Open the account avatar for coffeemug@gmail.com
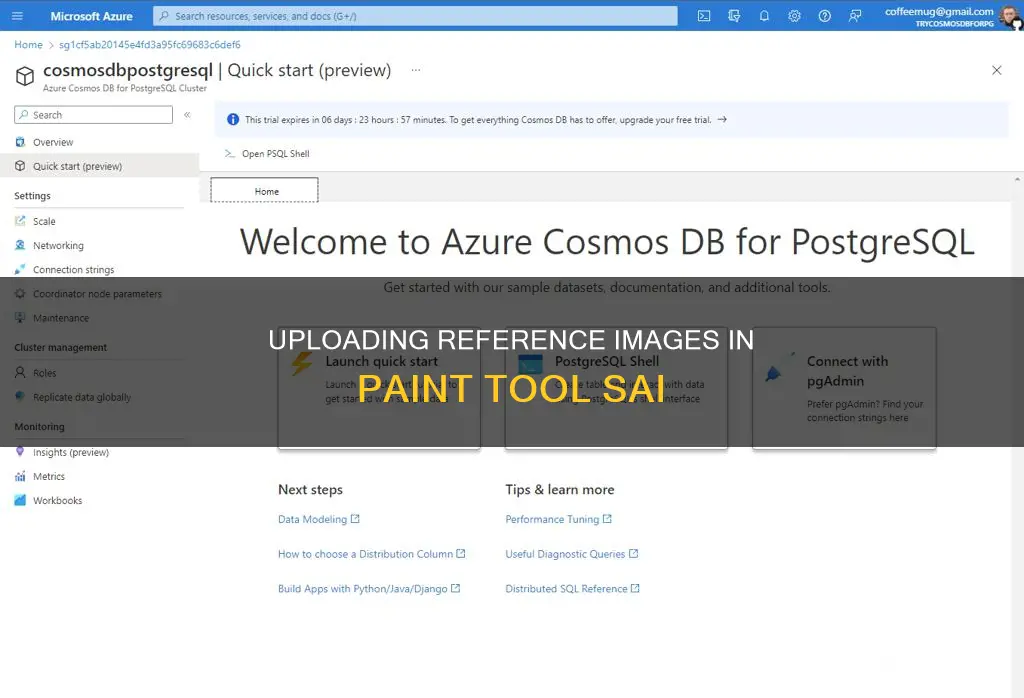 [1010, 16]
